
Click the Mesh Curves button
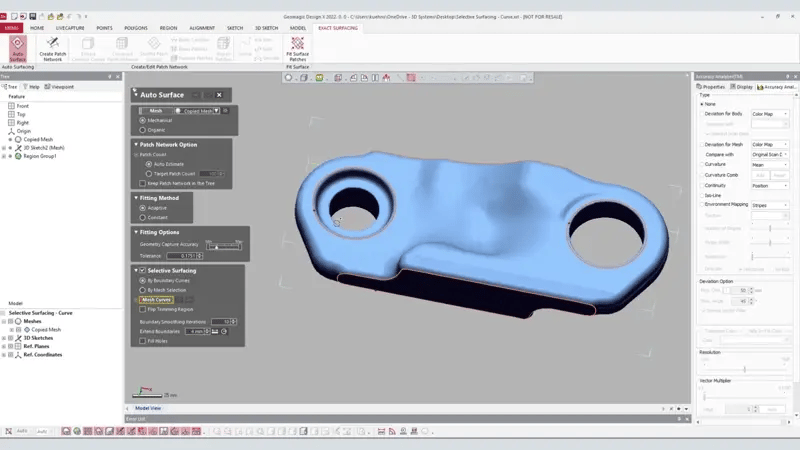[155, 300]
